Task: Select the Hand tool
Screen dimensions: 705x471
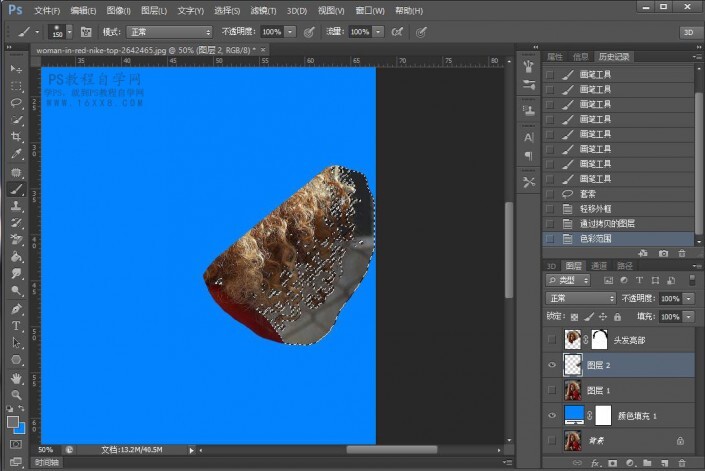Action: (x=16, y=378)
